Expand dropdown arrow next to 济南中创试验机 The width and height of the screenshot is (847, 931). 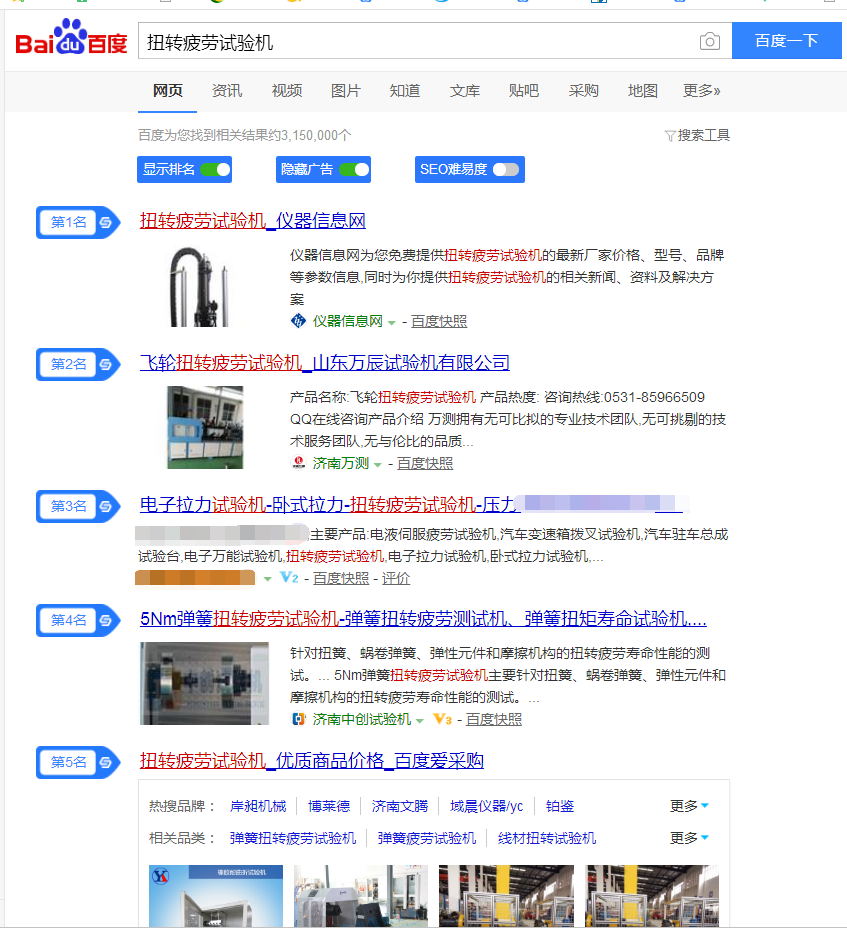point(420,721)
